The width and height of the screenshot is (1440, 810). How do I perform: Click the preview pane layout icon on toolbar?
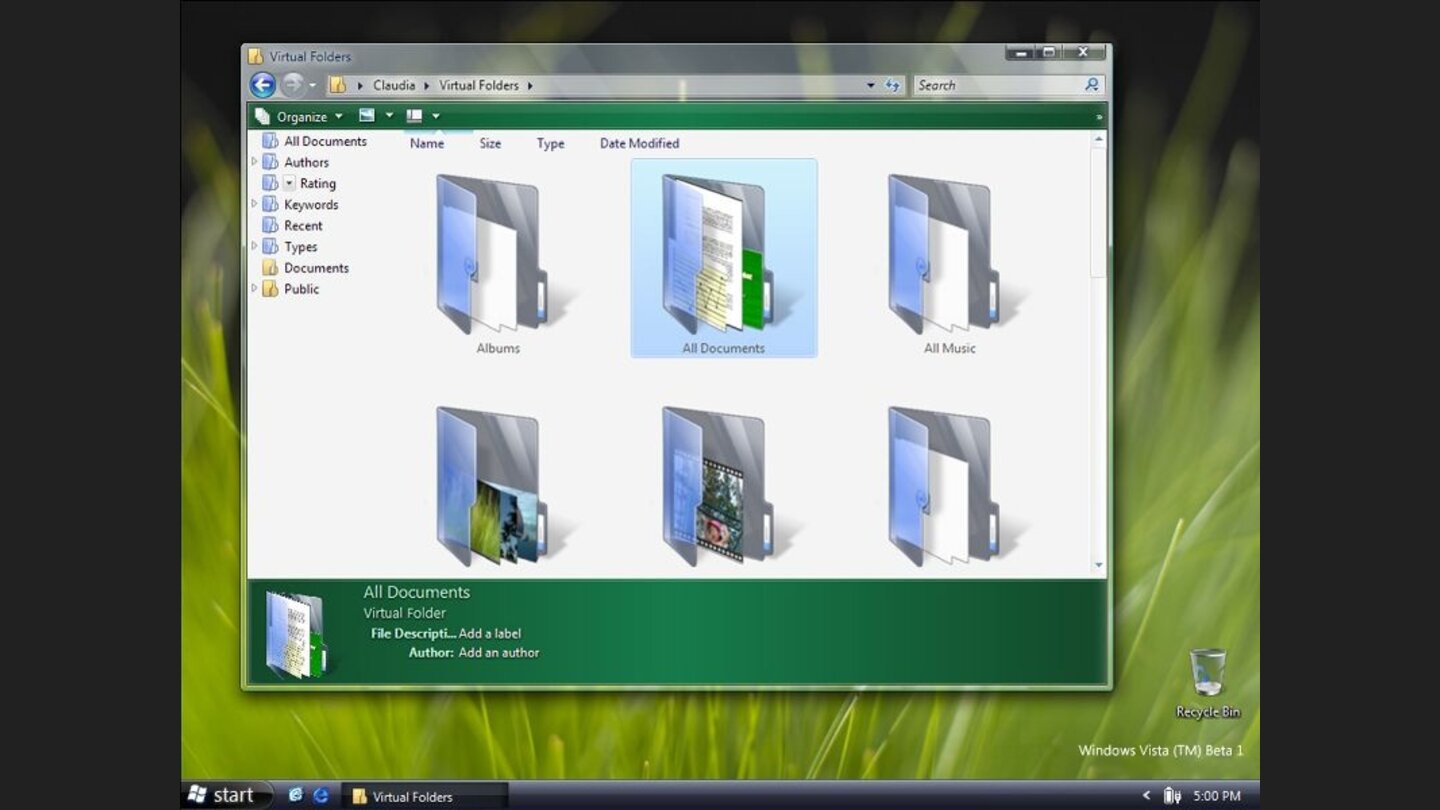pyautogui.click(x=416, y=116)
